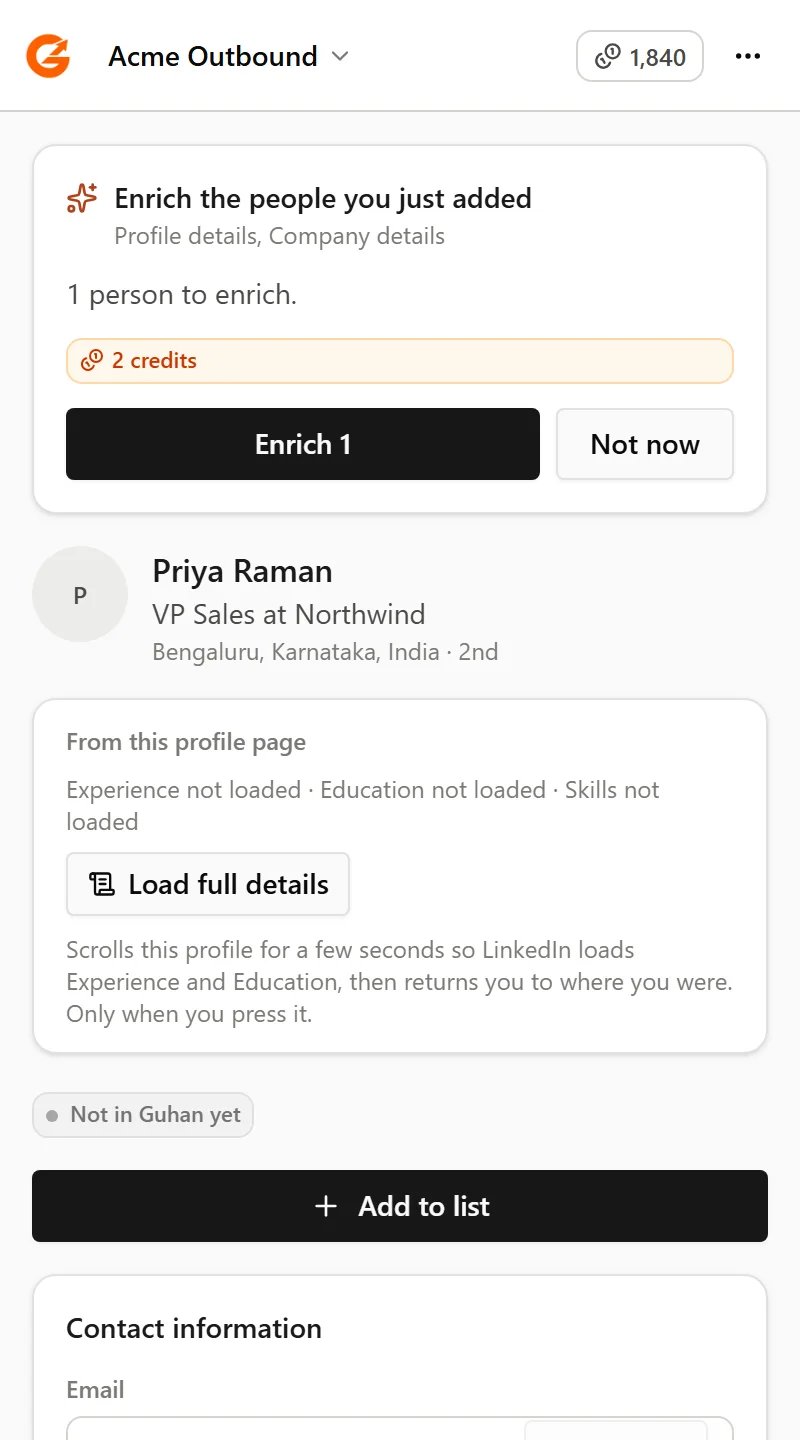Select Priya Raman's avatar thumbnail
This screenshot has width=800, height=1440.
tap(80, 594)
